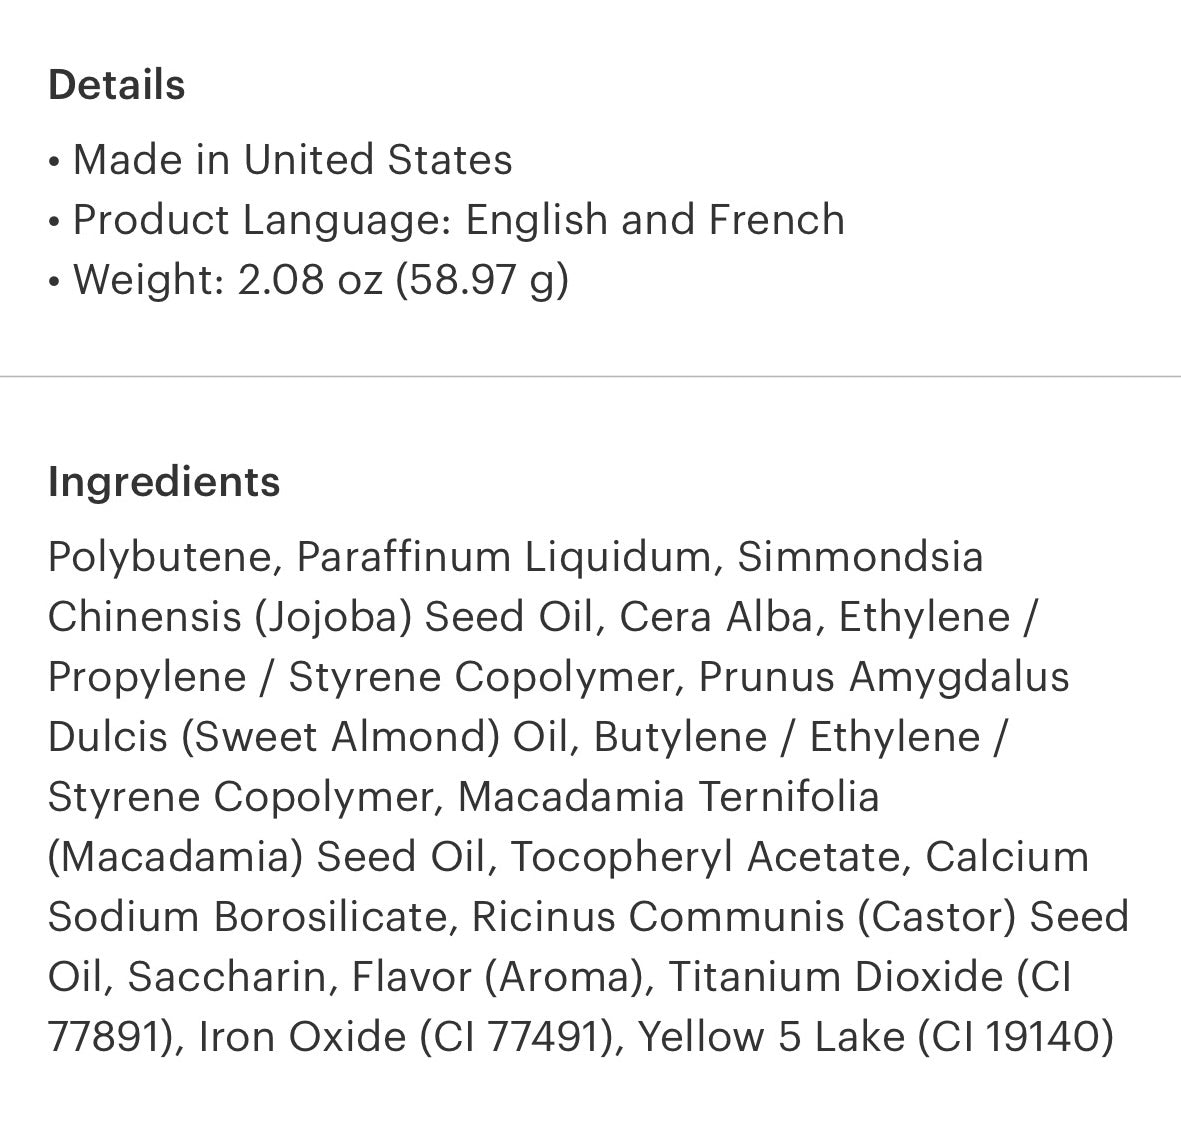
Task: Tap the Prunus Amygdalus ingredient text
Action: [883, 677]
